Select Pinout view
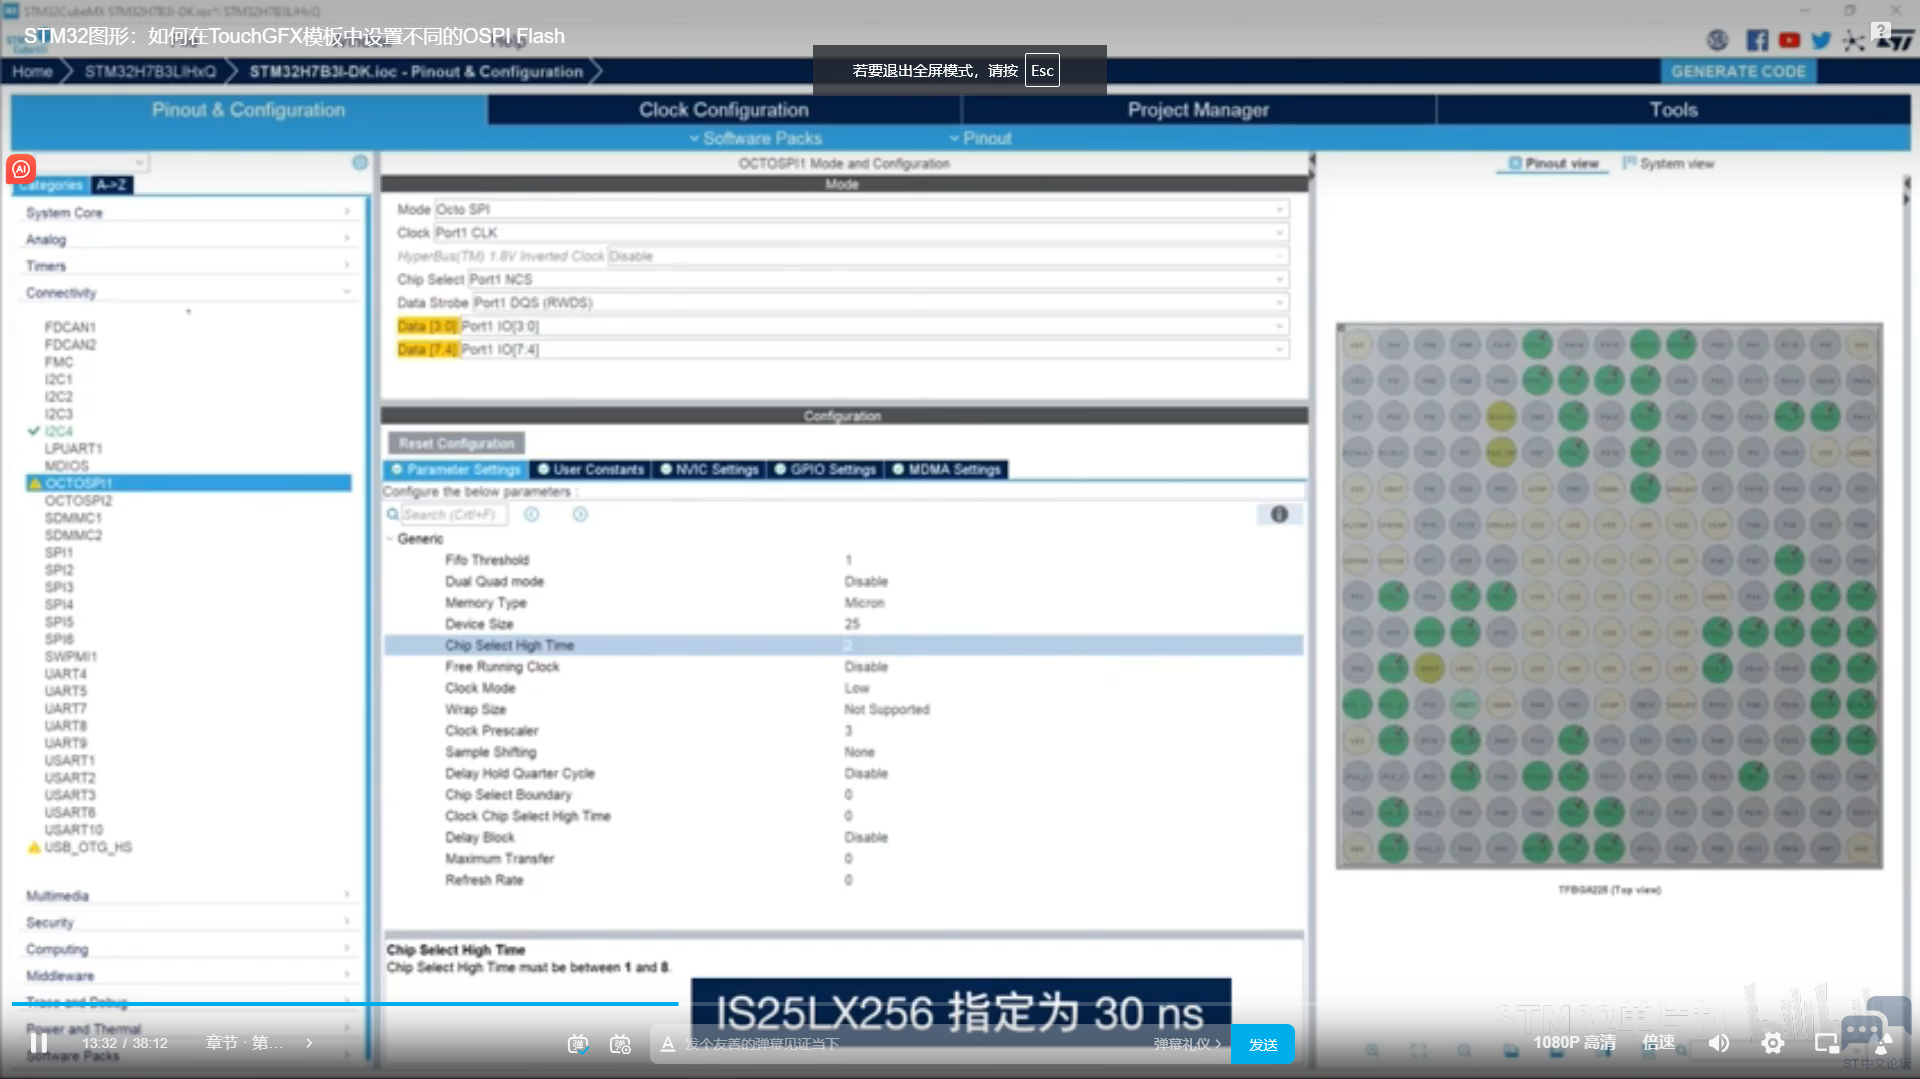 [x=1553, y=163]
